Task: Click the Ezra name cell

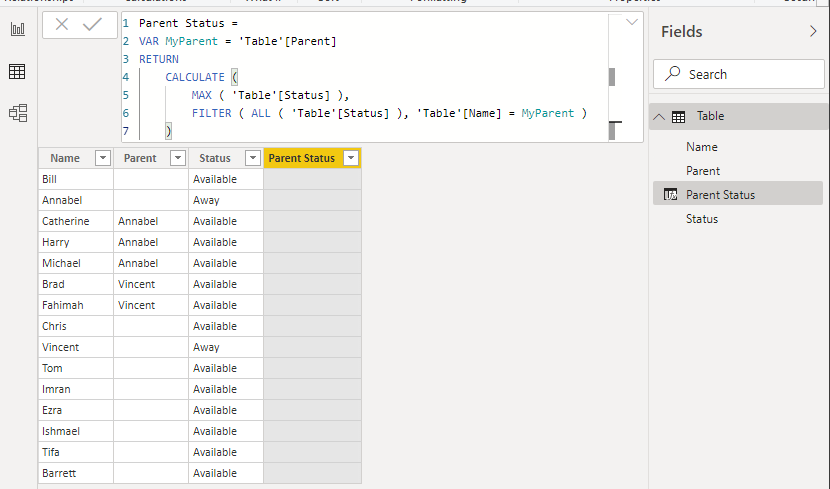Action: pos(76,410)
